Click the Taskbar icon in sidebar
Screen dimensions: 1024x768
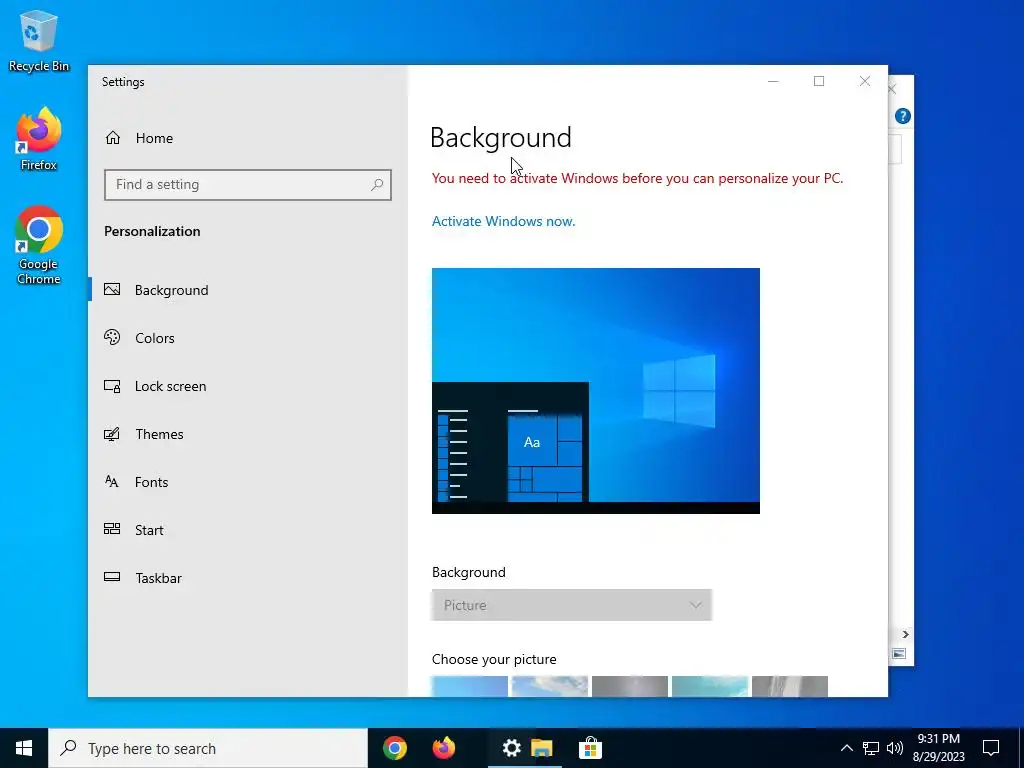coord(112,577)
